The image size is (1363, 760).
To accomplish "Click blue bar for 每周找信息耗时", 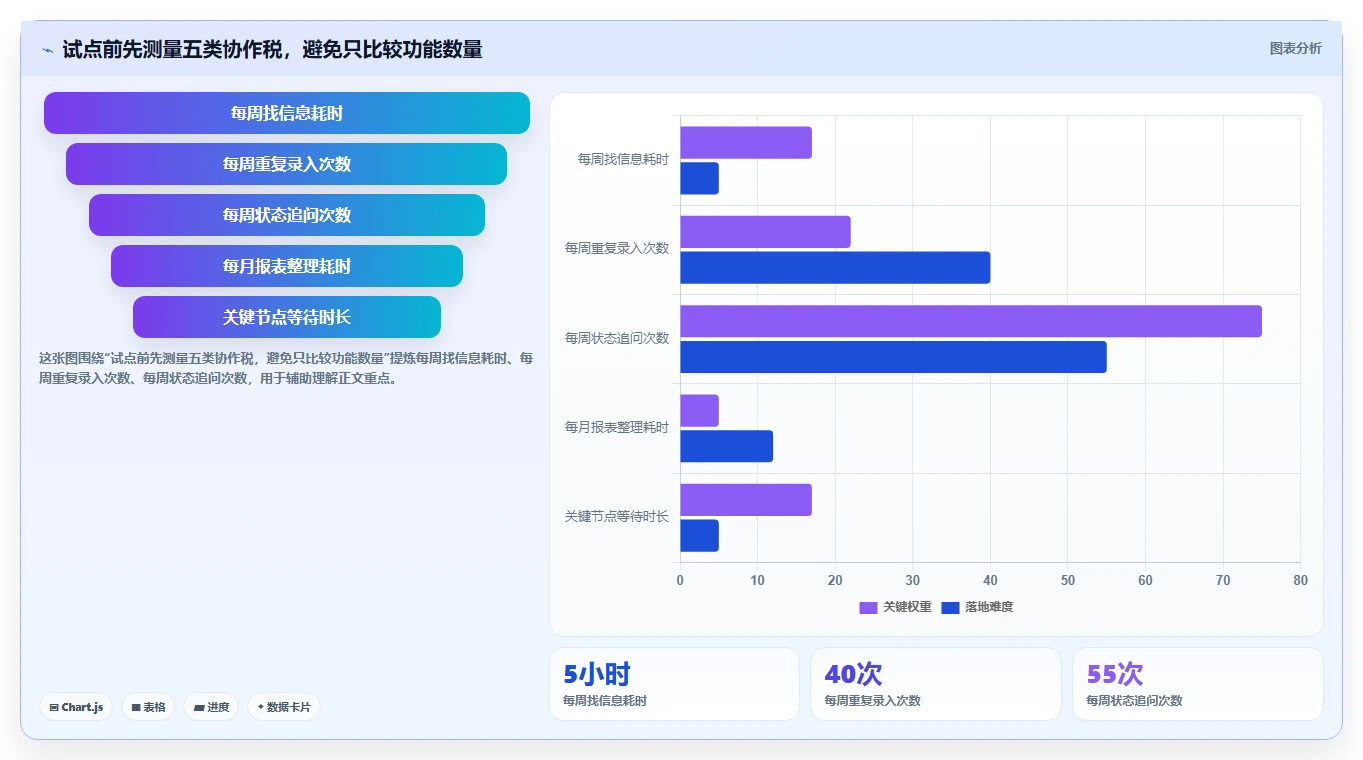I will [699, 178].
